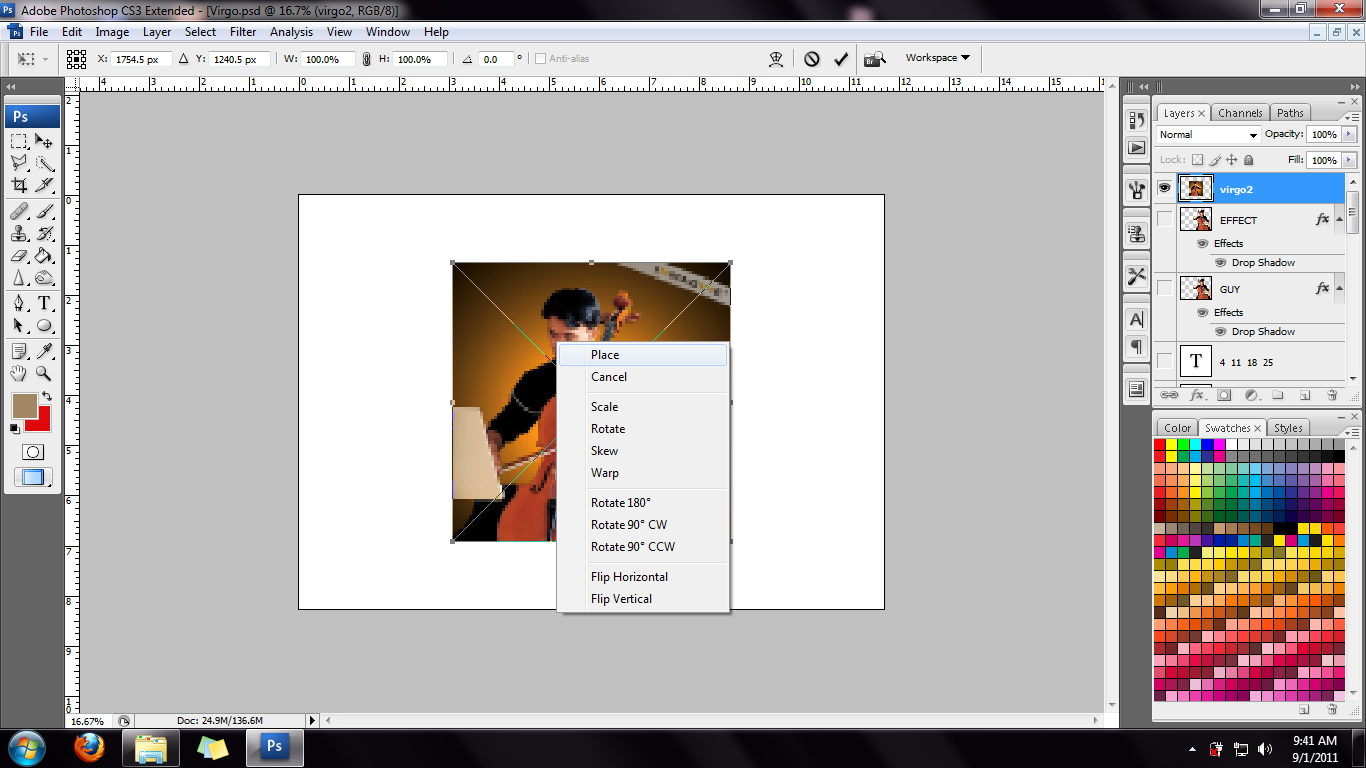Screen dimensions: 1366x768
Task: Toggle Drop Shadow visibility under GUY layer
Action: pos(1221,331)
